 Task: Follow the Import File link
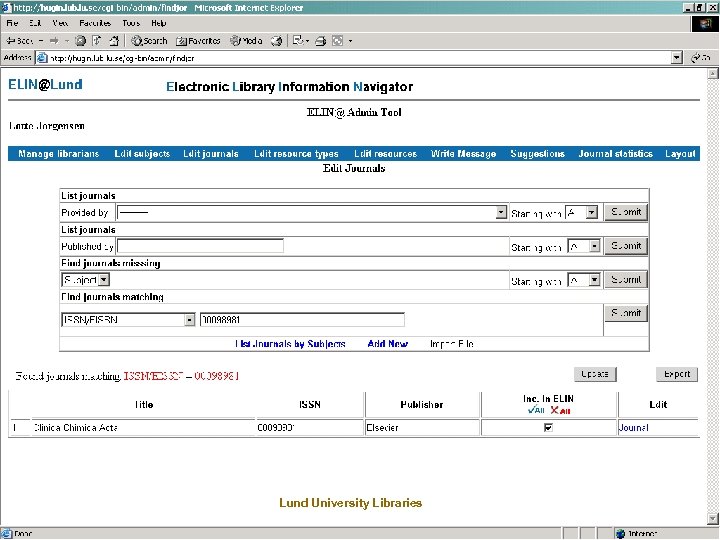[452, 344]
